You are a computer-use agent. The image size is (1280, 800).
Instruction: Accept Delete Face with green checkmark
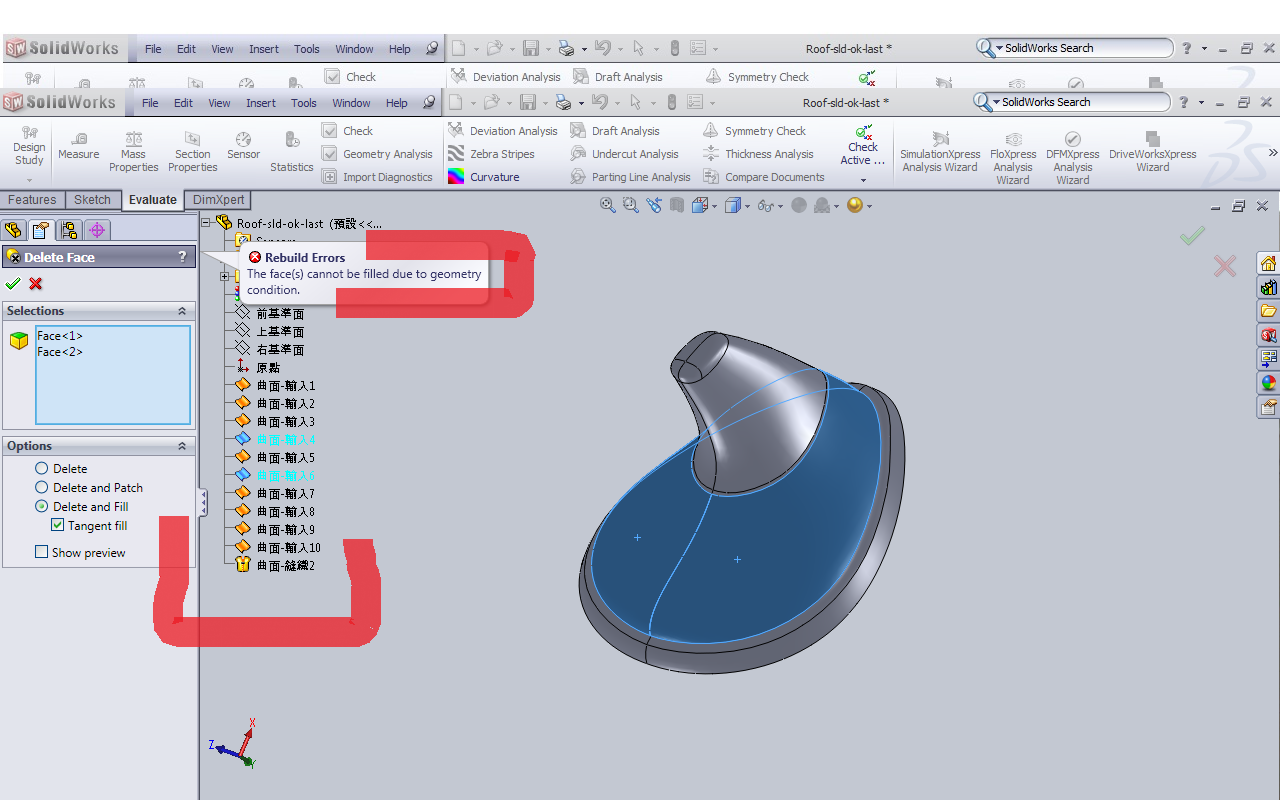pyautogui.click(x=13, y=283)
